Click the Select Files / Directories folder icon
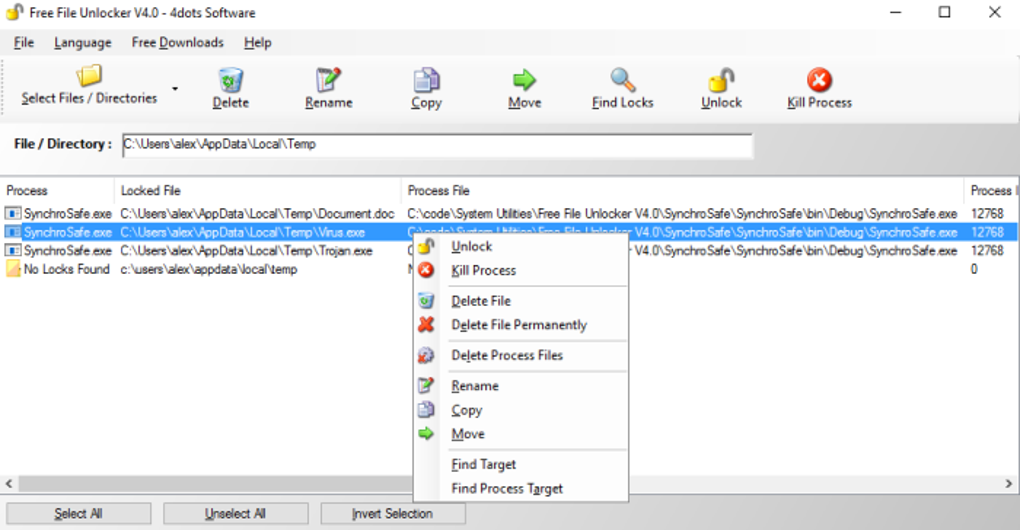 point(89,76)
